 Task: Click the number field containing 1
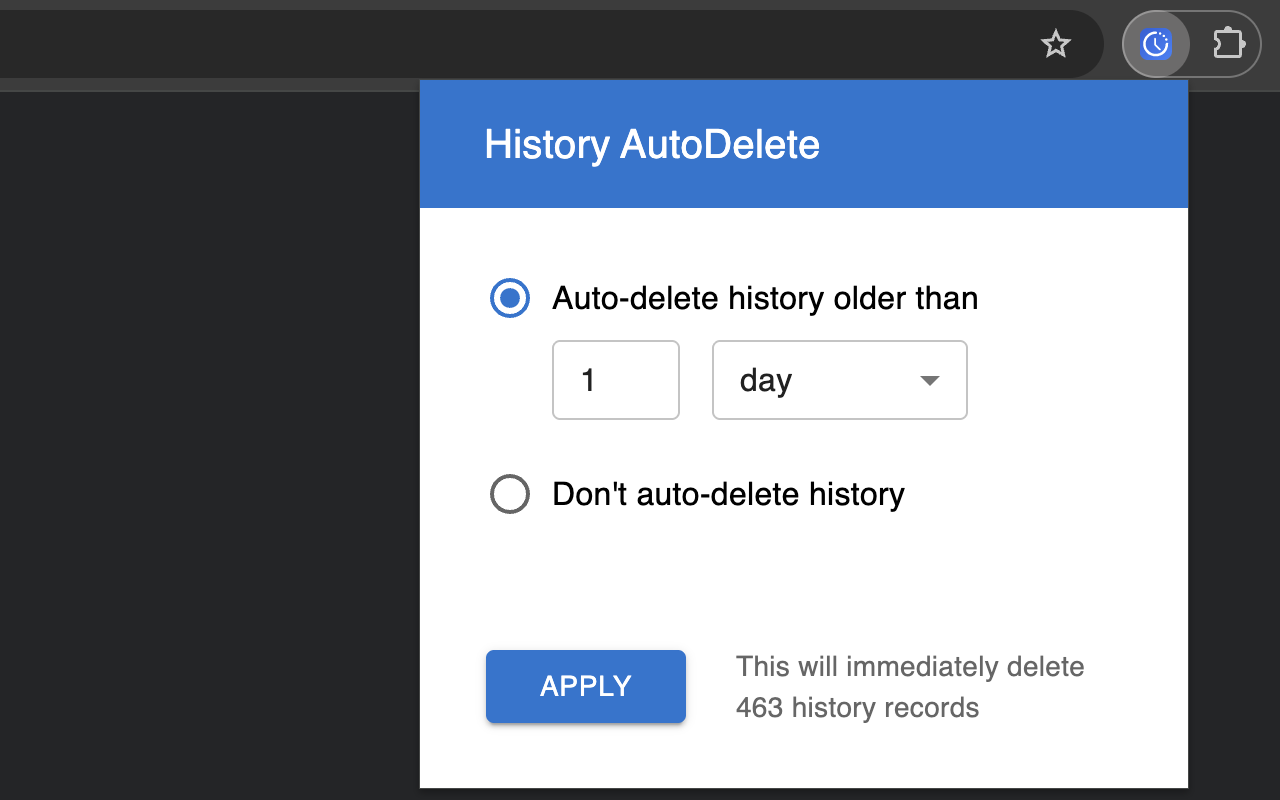[x=616, y=380]
